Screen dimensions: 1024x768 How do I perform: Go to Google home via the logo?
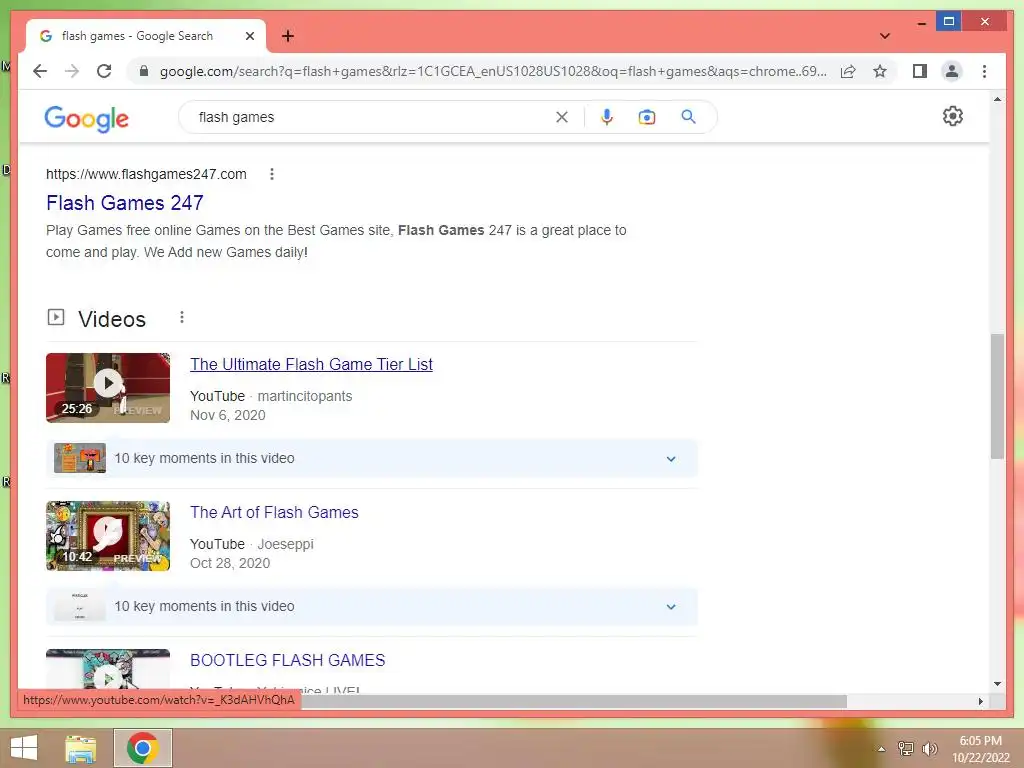click(86, 119)
